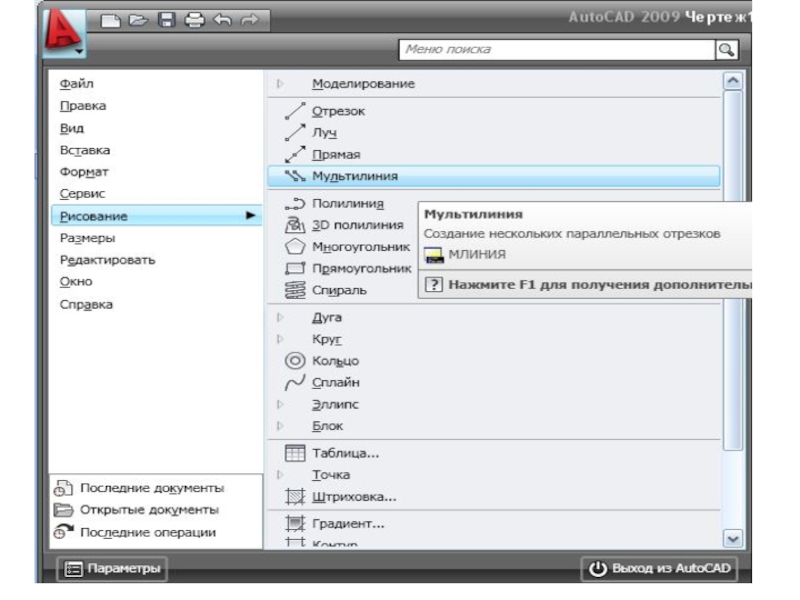
Task: Click the Undo arrow icon
Action: 222,20
